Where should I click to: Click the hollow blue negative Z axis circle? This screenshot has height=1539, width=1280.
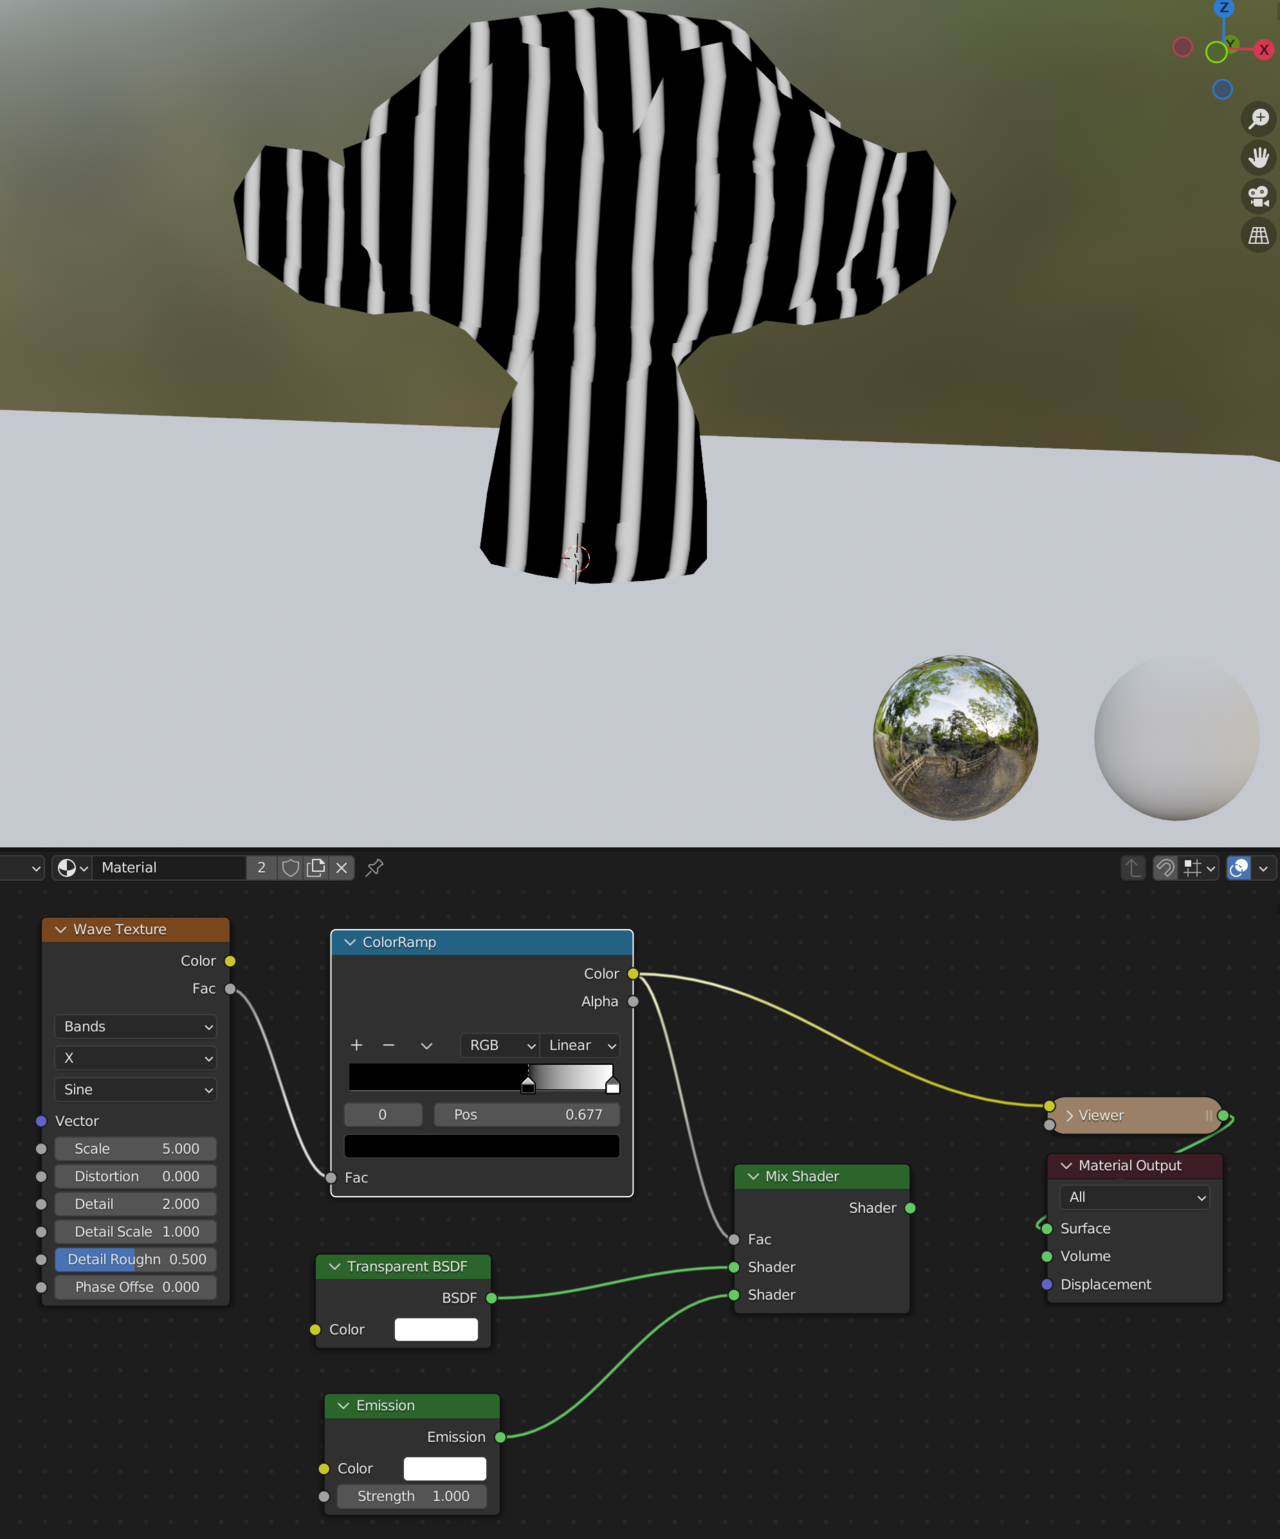pyautogui.click(x=1222, y=89)
